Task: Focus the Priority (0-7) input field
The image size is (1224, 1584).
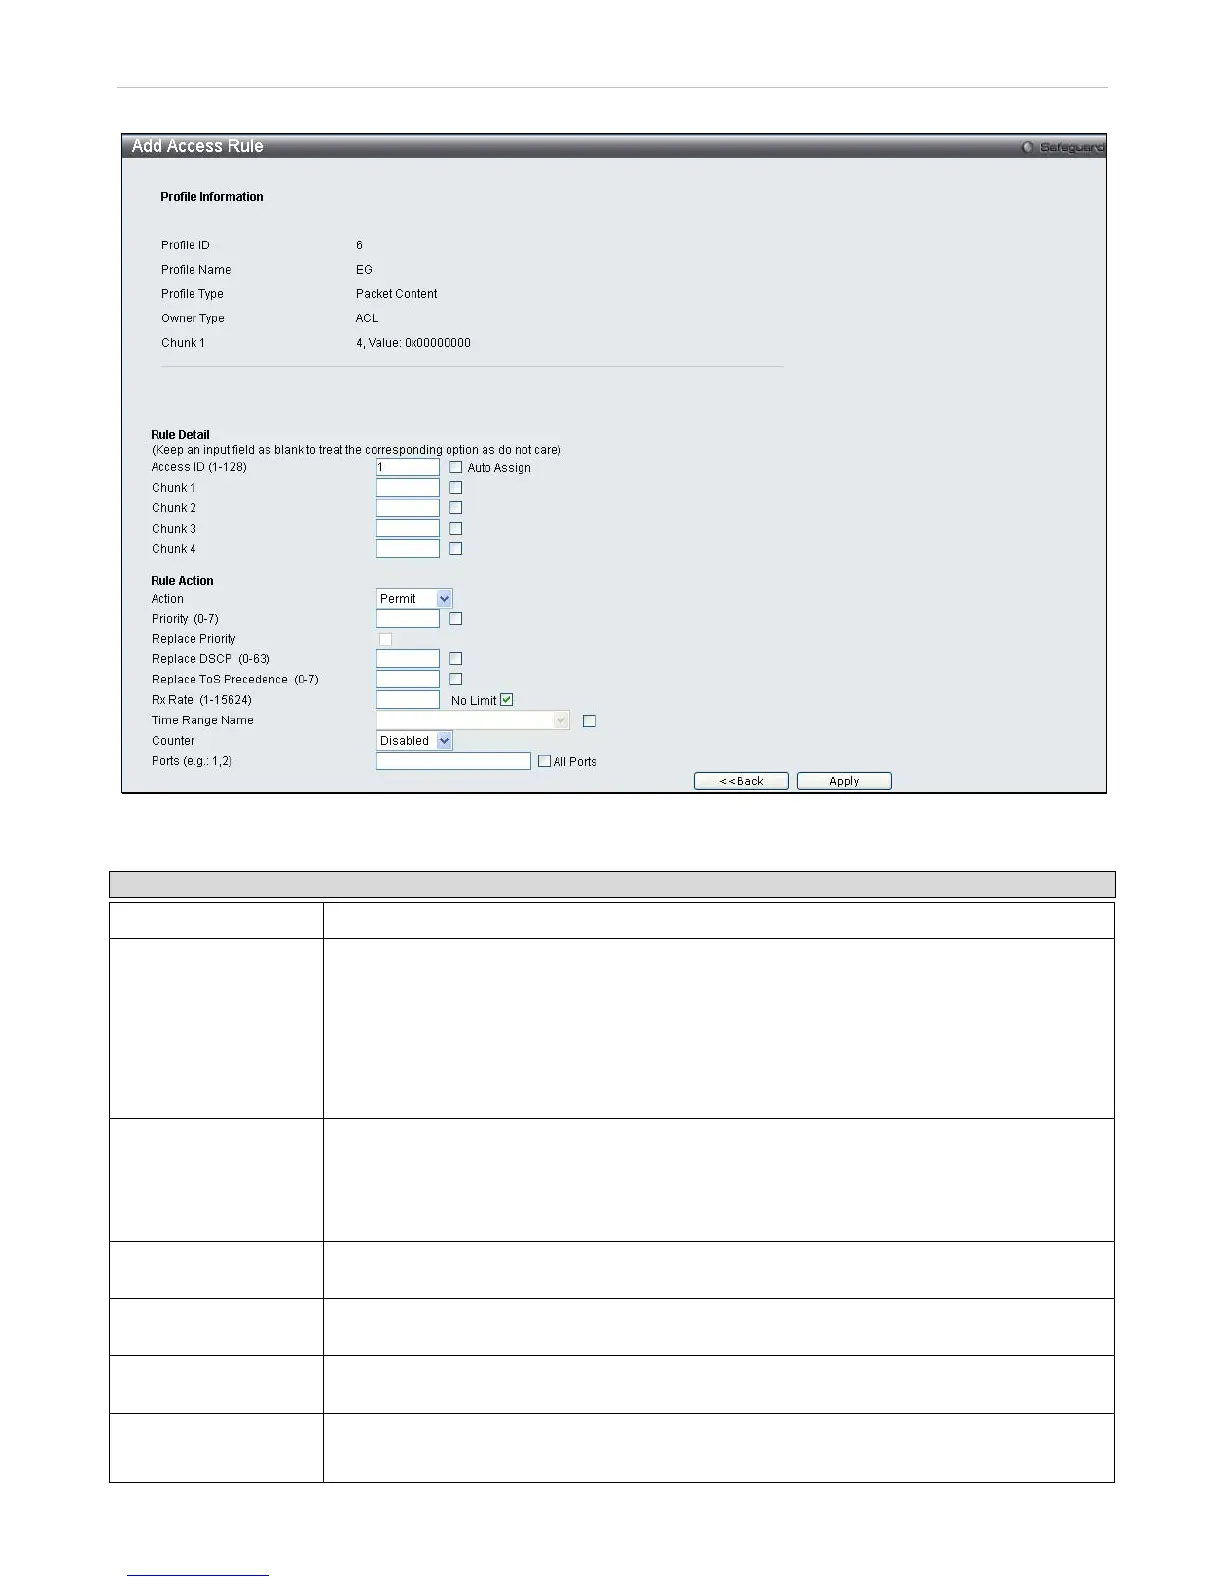Action: pos(408,619)
